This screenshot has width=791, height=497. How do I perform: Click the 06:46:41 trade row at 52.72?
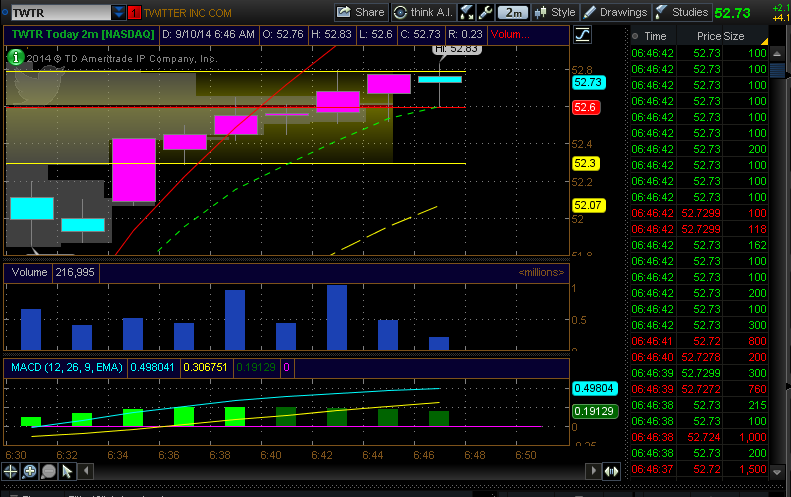tap(699, 341)
